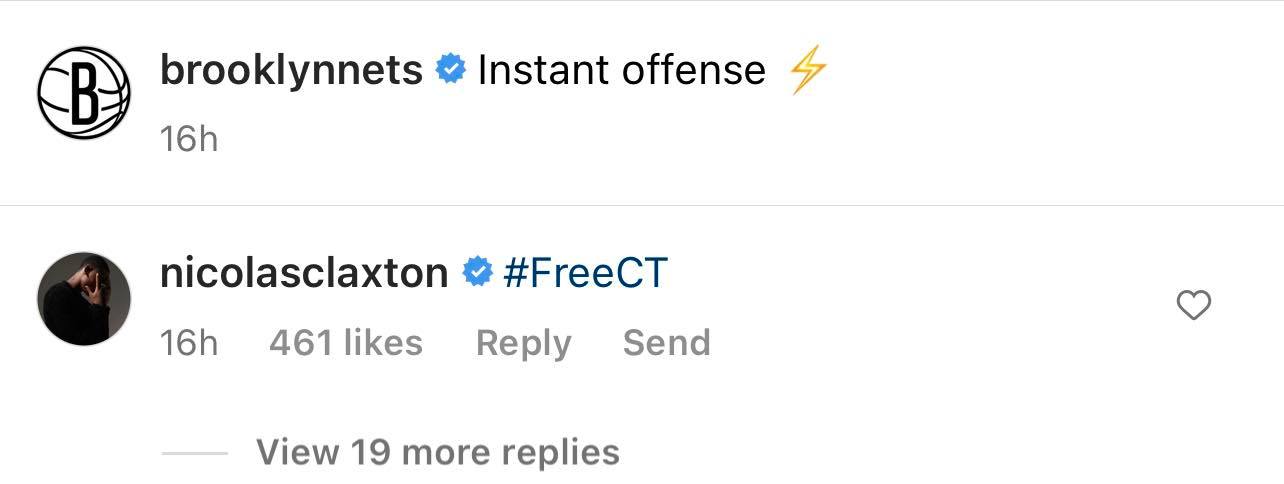Click the lightning bolt emoji
Screen dimensions: 1284x484
[808, 71]
